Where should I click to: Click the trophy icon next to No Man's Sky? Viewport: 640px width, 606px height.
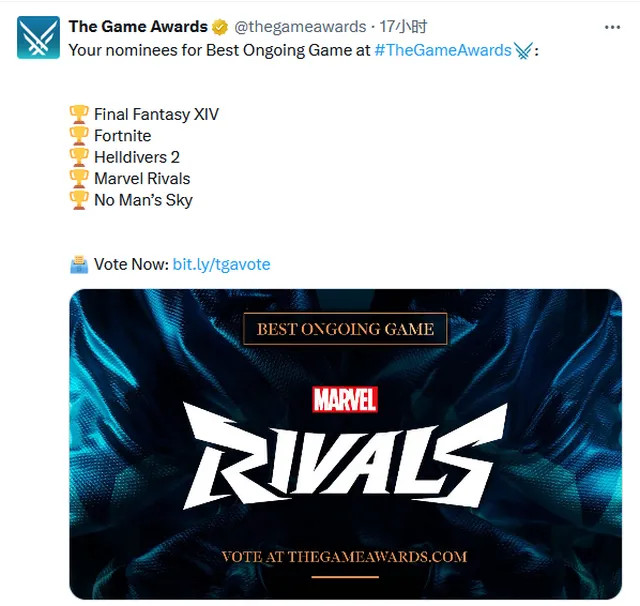(x=79, y=200)
